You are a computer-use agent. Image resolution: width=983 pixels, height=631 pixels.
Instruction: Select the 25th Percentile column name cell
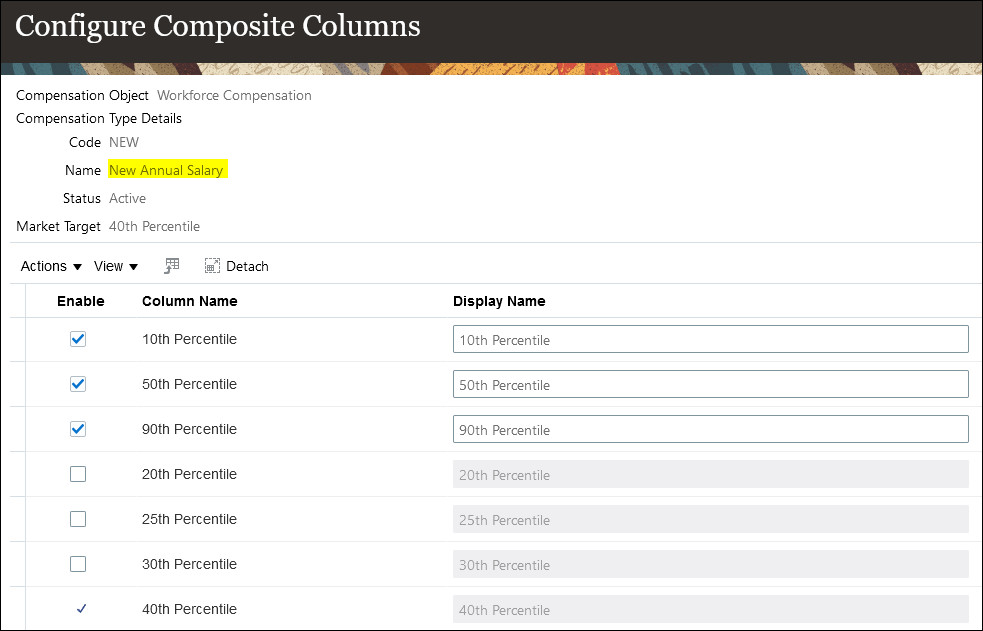click(190, 519)
